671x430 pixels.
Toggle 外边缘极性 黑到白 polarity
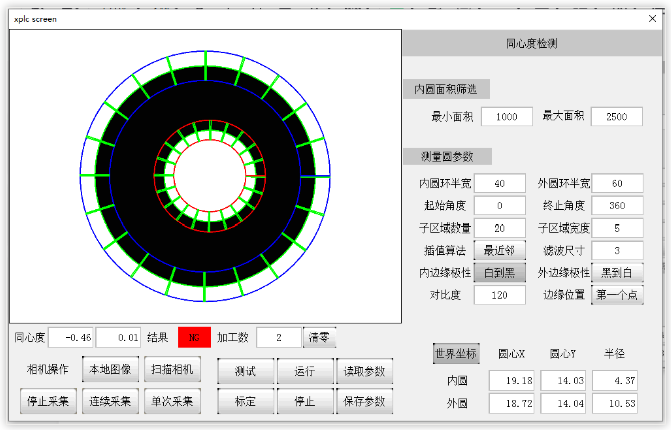pyautogui.click(x=617, y=272)
